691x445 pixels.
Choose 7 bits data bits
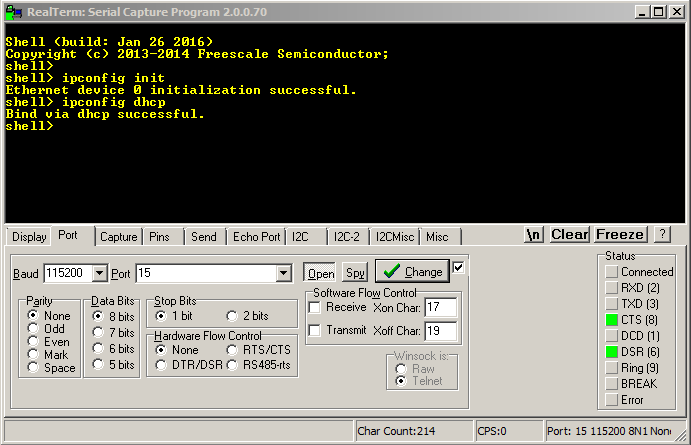[98, 332]
